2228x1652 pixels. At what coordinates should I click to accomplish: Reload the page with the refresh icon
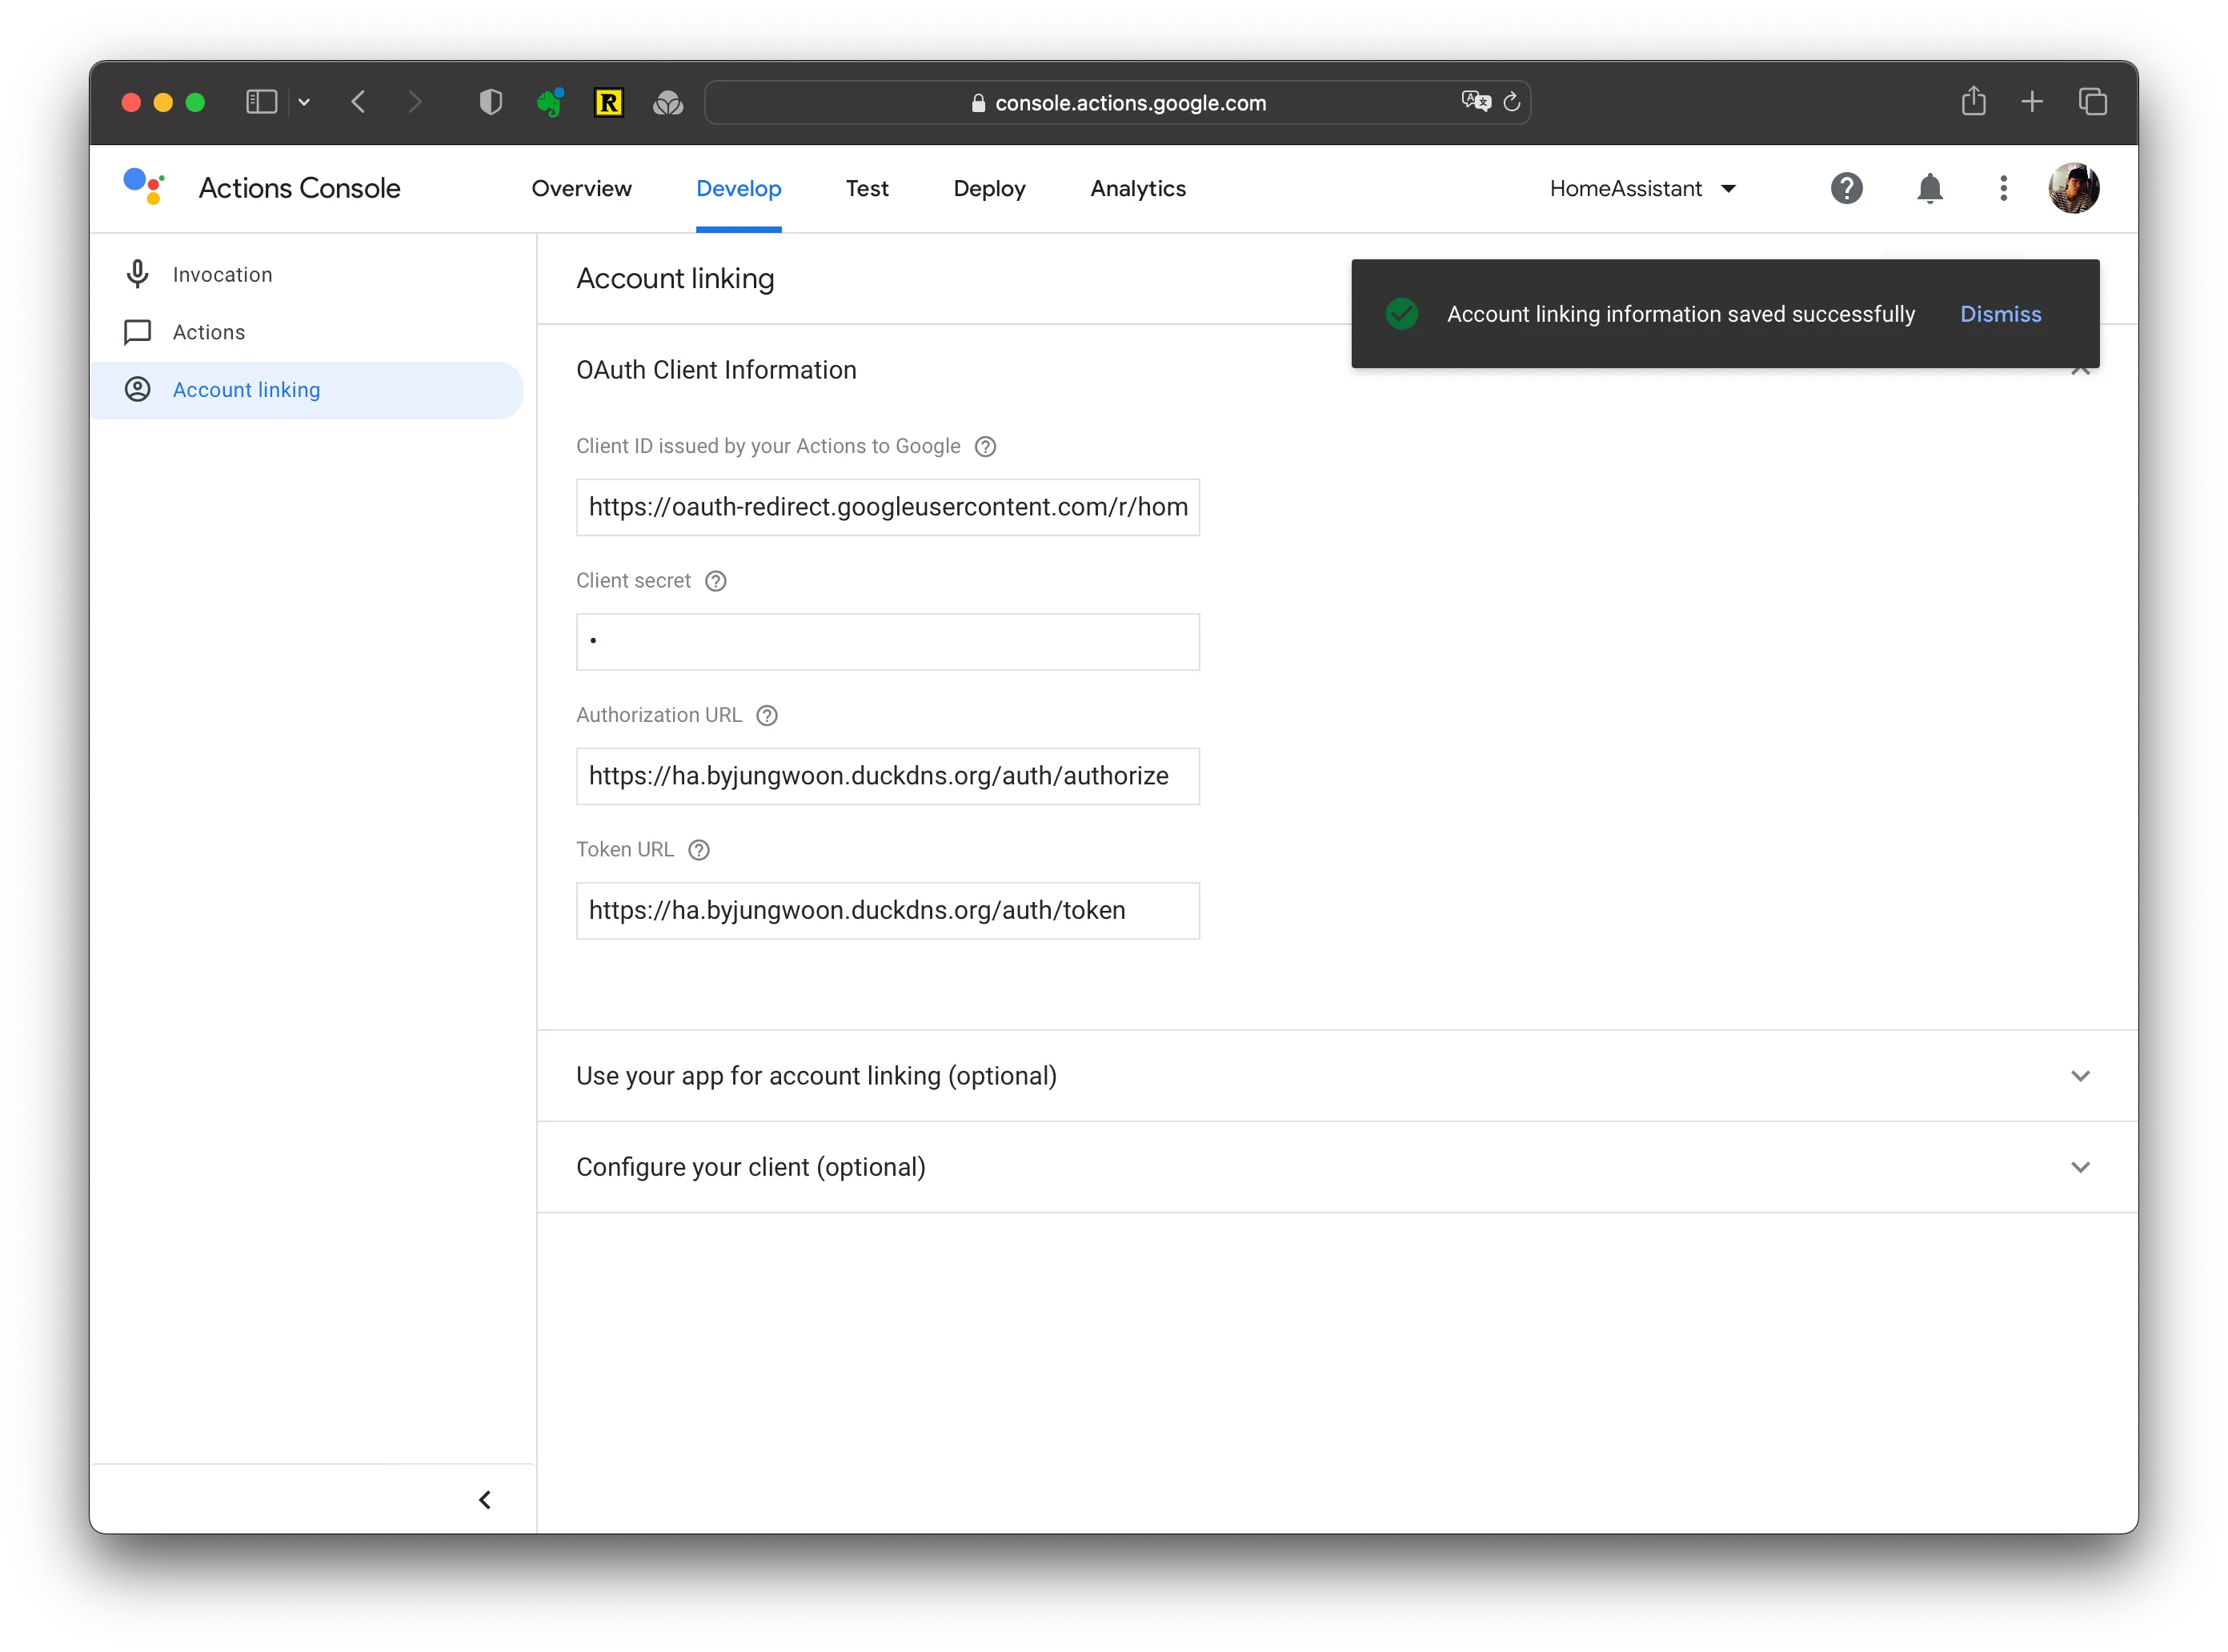pos(1511,102)
